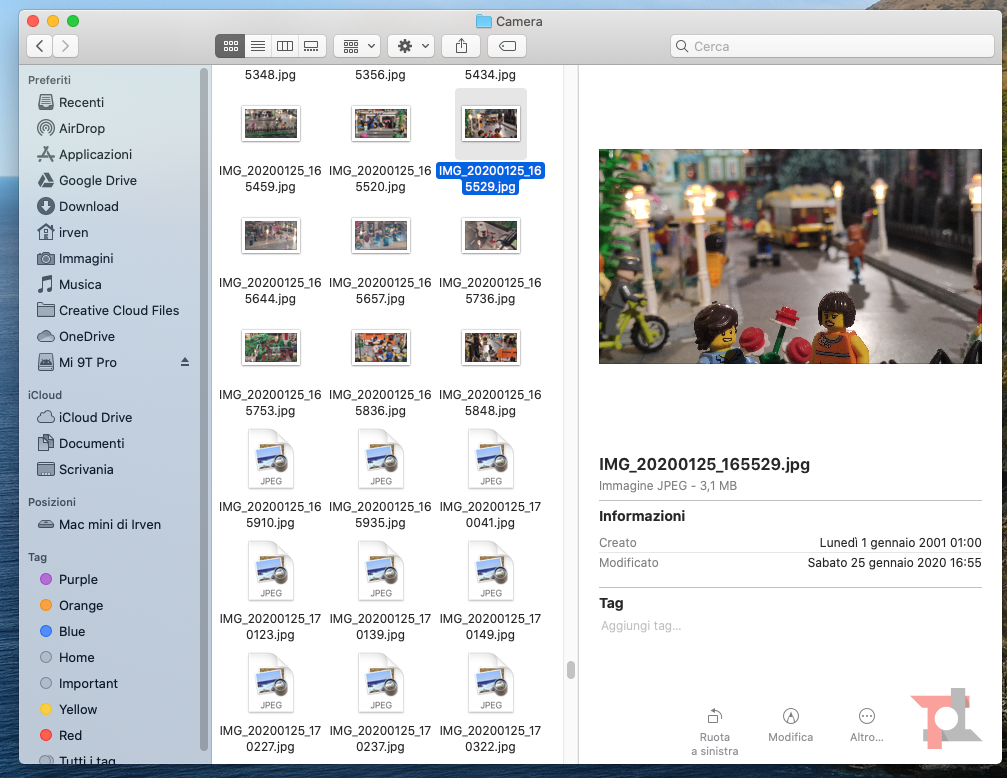Eject the Mi 9T Pro device
1007x778 pixels.
[185, 362]
